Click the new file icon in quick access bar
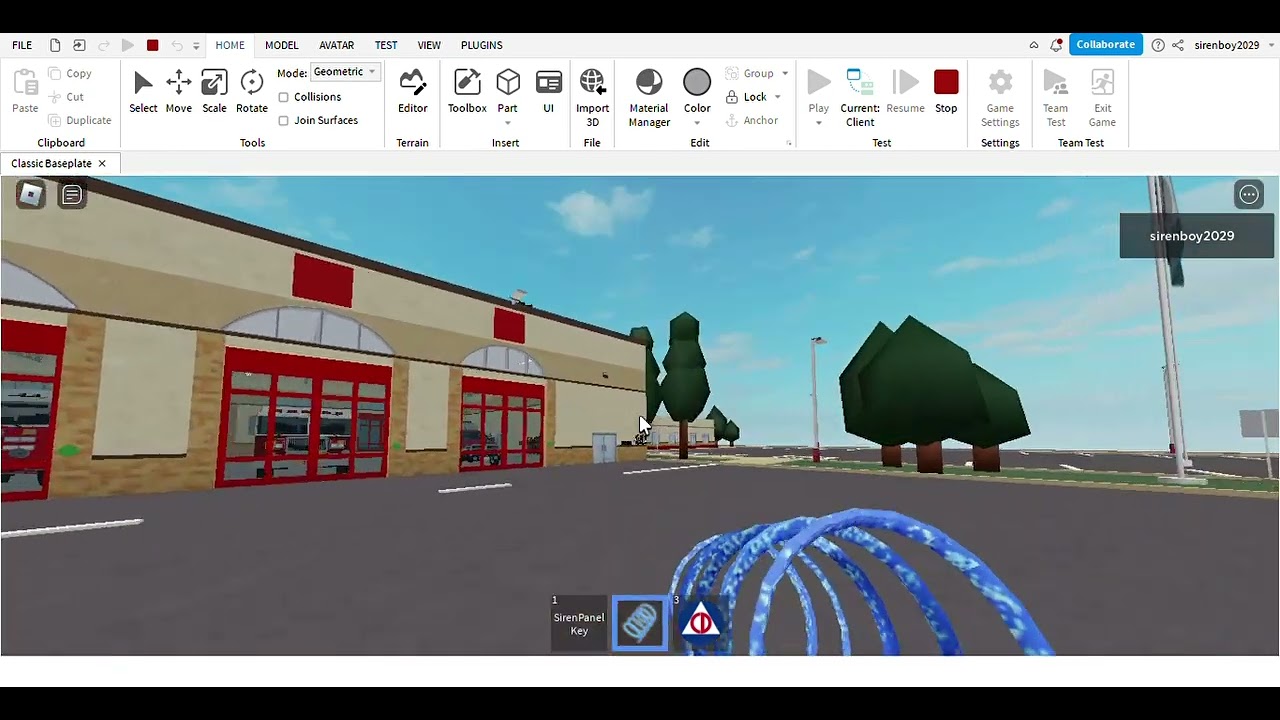This screenshot has height=720, width=1280. coord(55,45)
